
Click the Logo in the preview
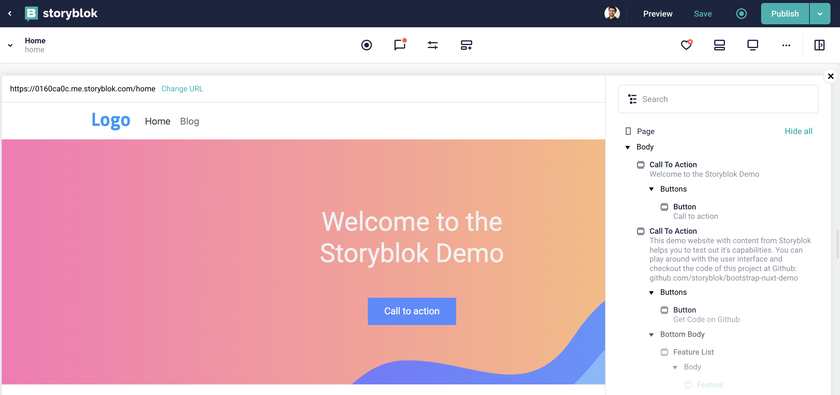pyautogui.click(x=111, y=120)
